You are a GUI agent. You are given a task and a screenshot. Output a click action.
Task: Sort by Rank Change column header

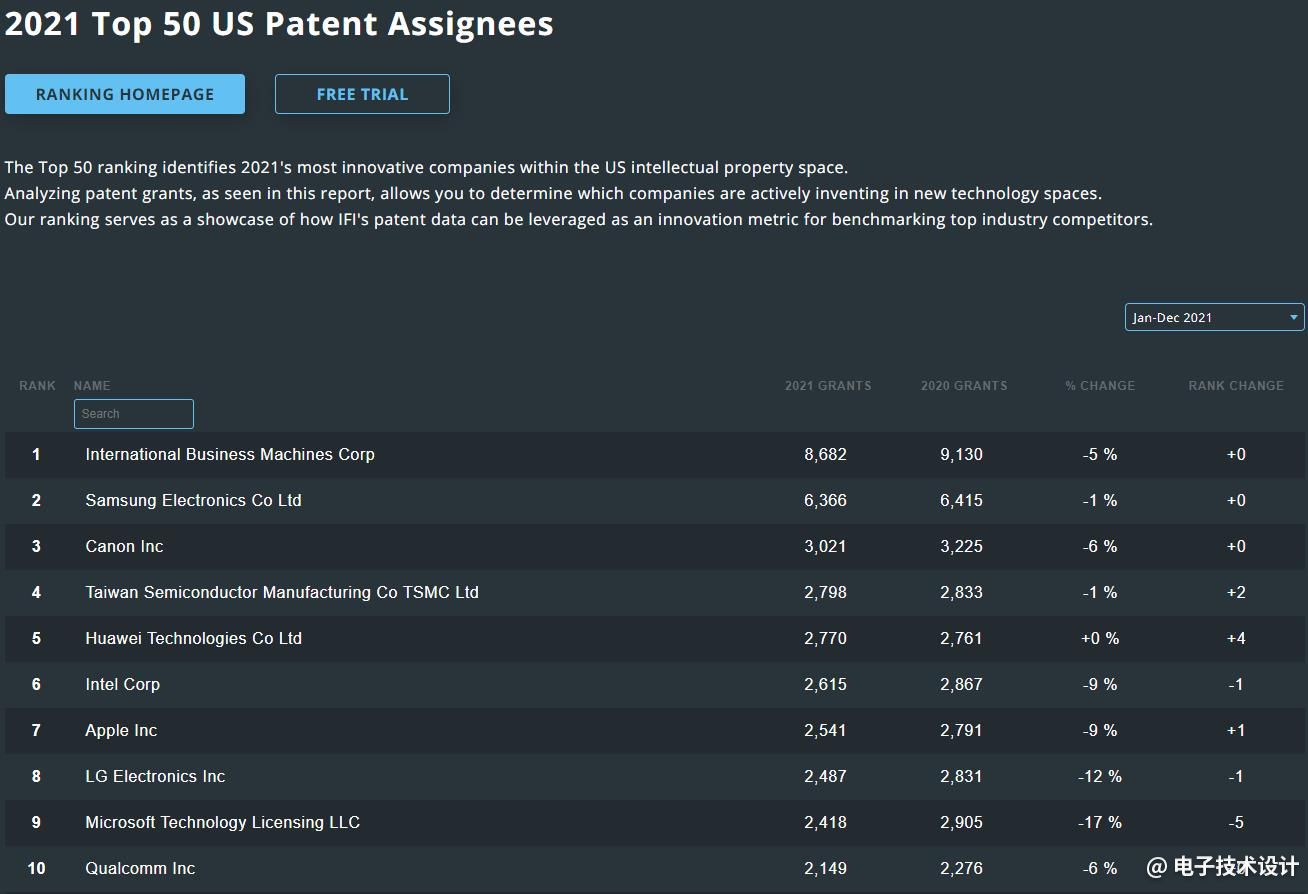pyautogui.click(x=1235, y=386)
